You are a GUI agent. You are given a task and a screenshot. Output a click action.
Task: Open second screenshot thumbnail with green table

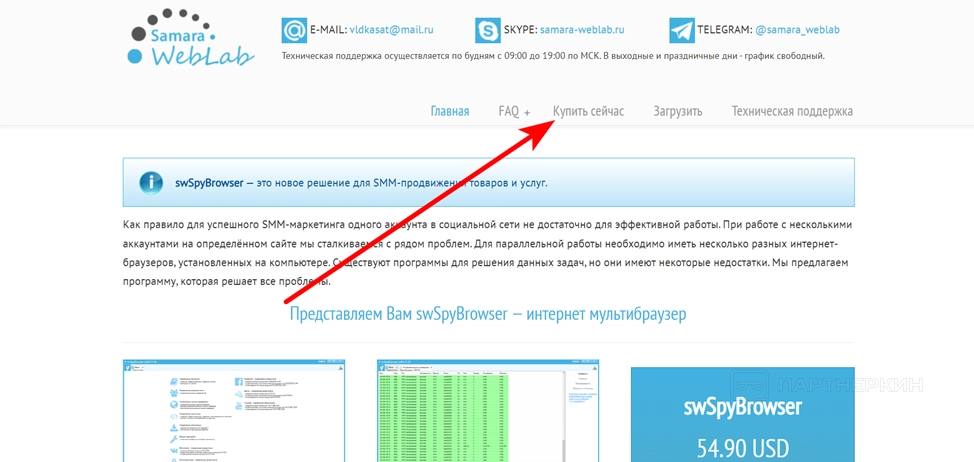pos(488,410)
